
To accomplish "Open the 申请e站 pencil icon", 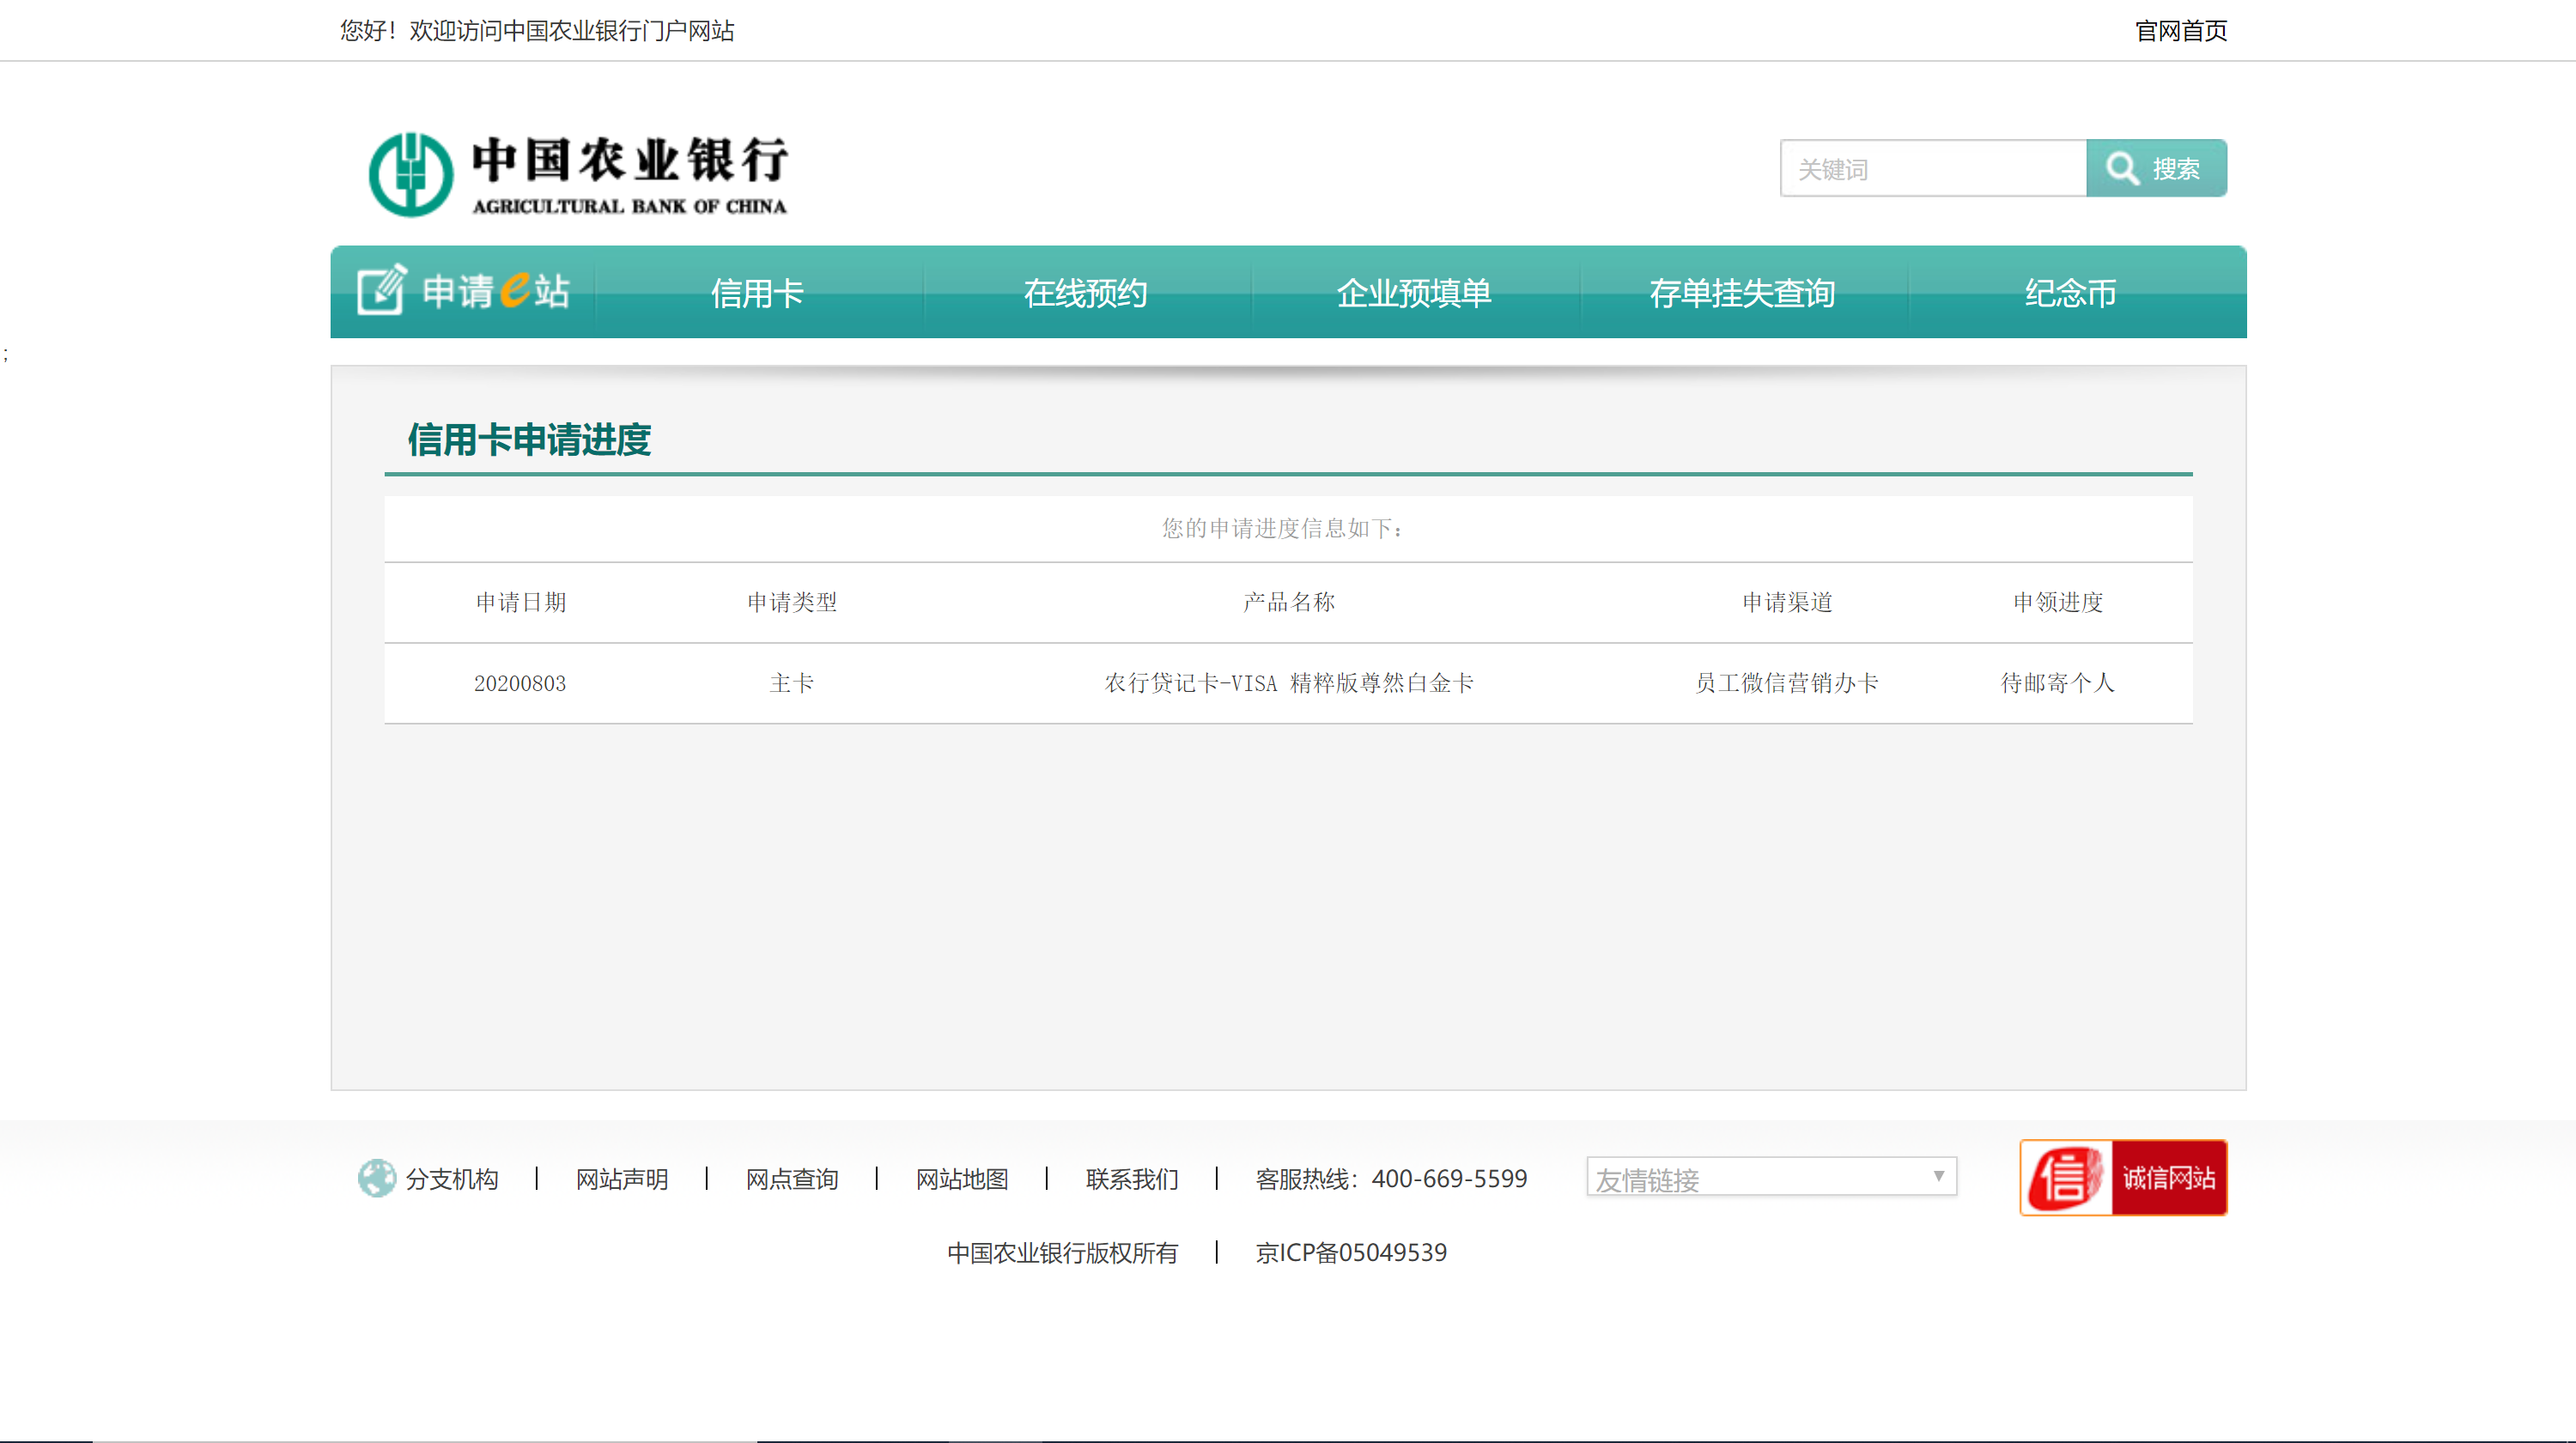I will click(x=382, y=290).
